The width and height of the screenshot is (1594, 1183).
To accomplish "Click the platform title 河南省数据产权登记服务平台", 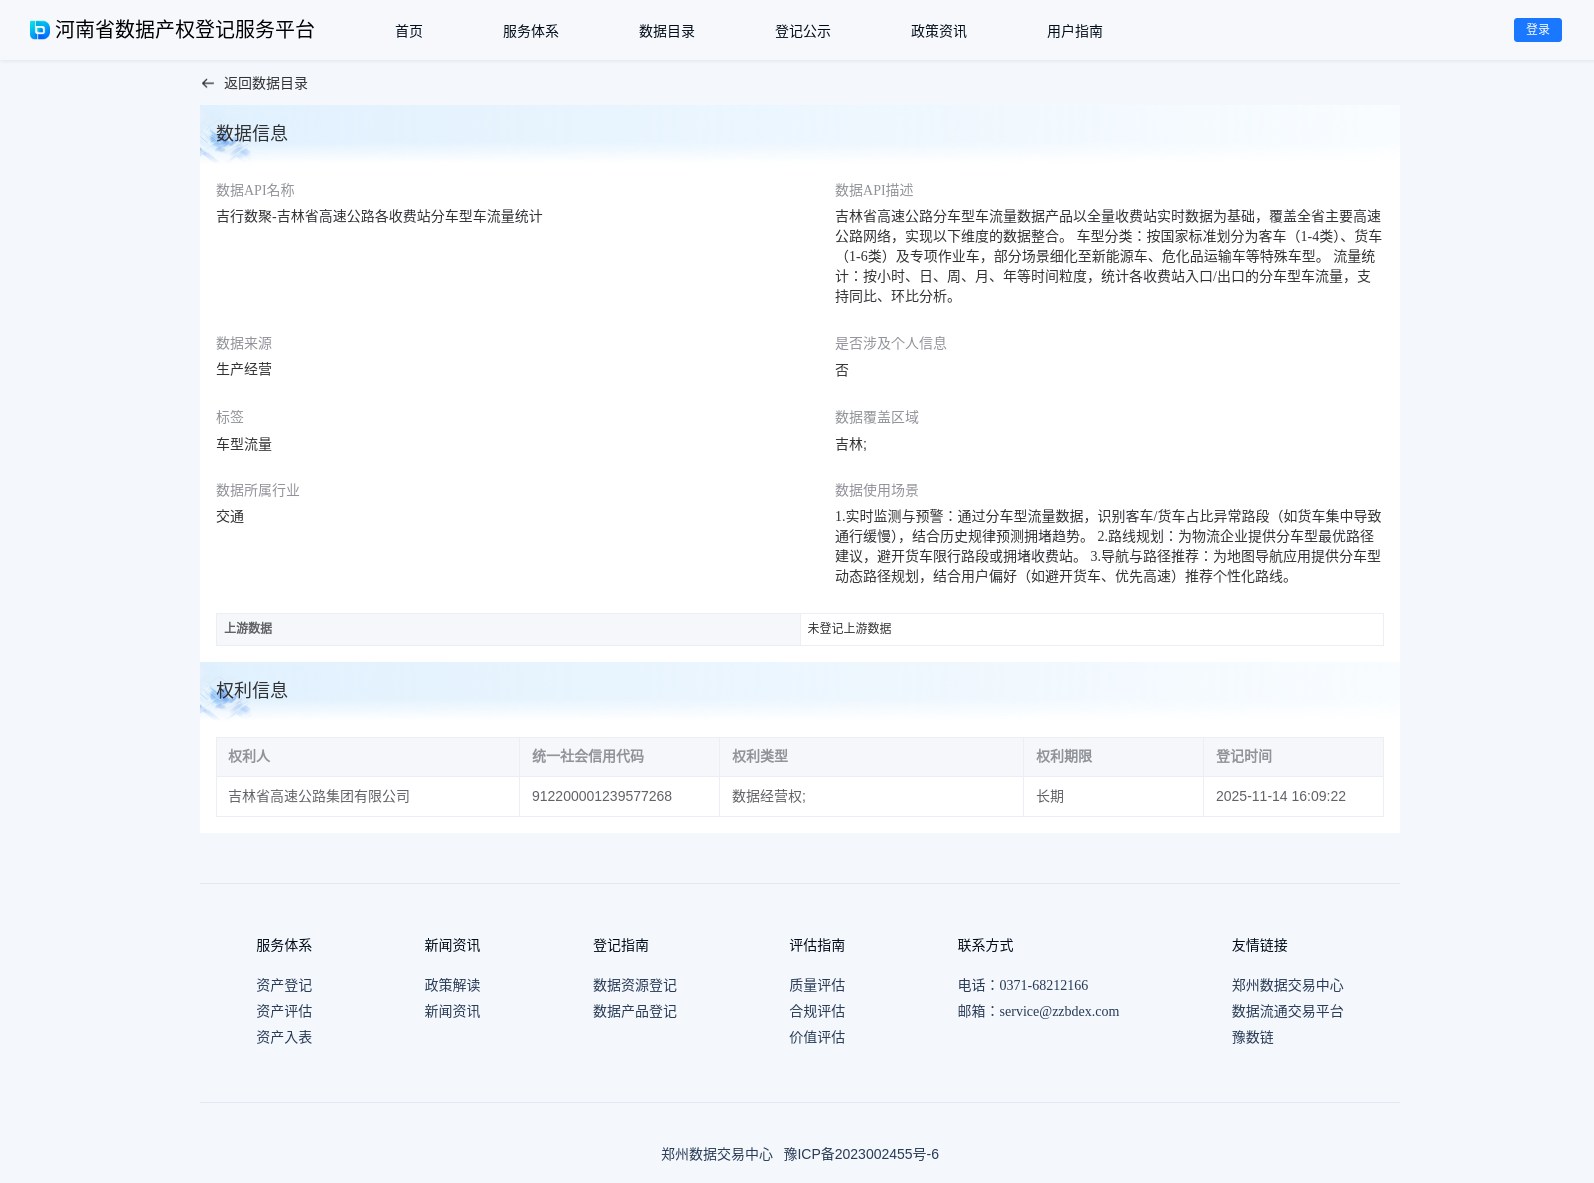I will [185, 30].
